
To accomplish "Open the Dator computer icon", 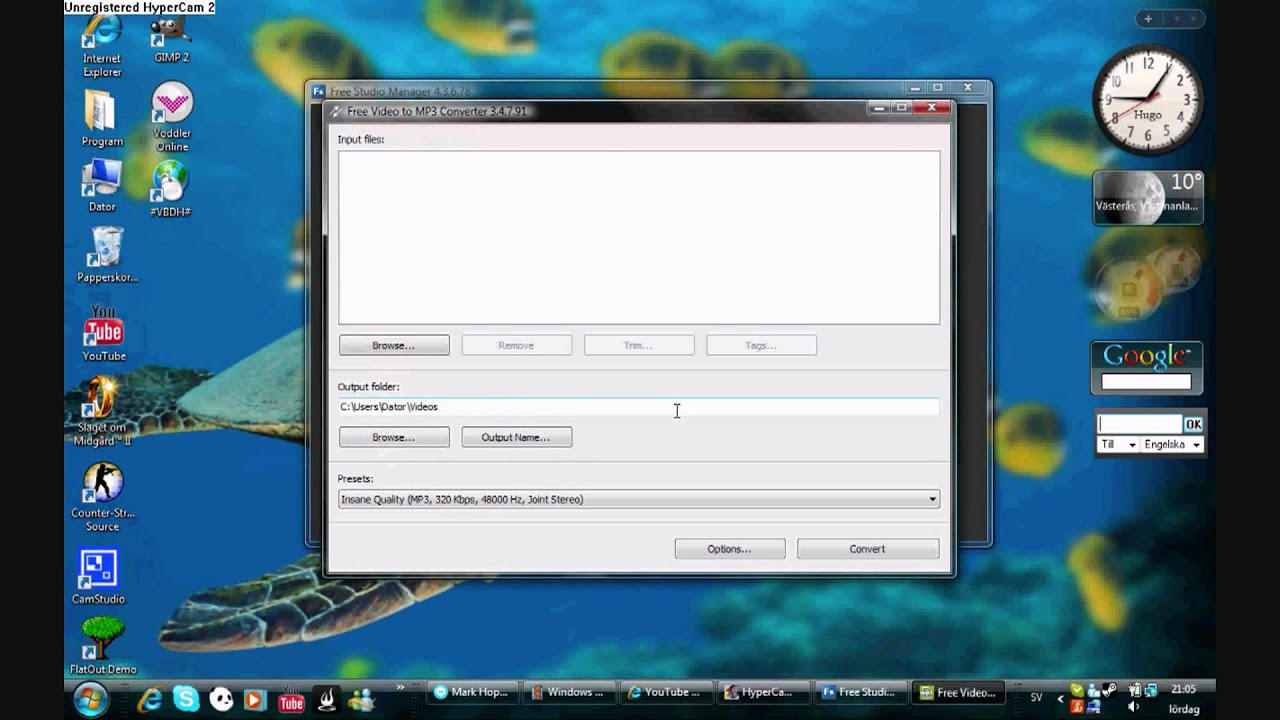I will click(x=102, y=186).
